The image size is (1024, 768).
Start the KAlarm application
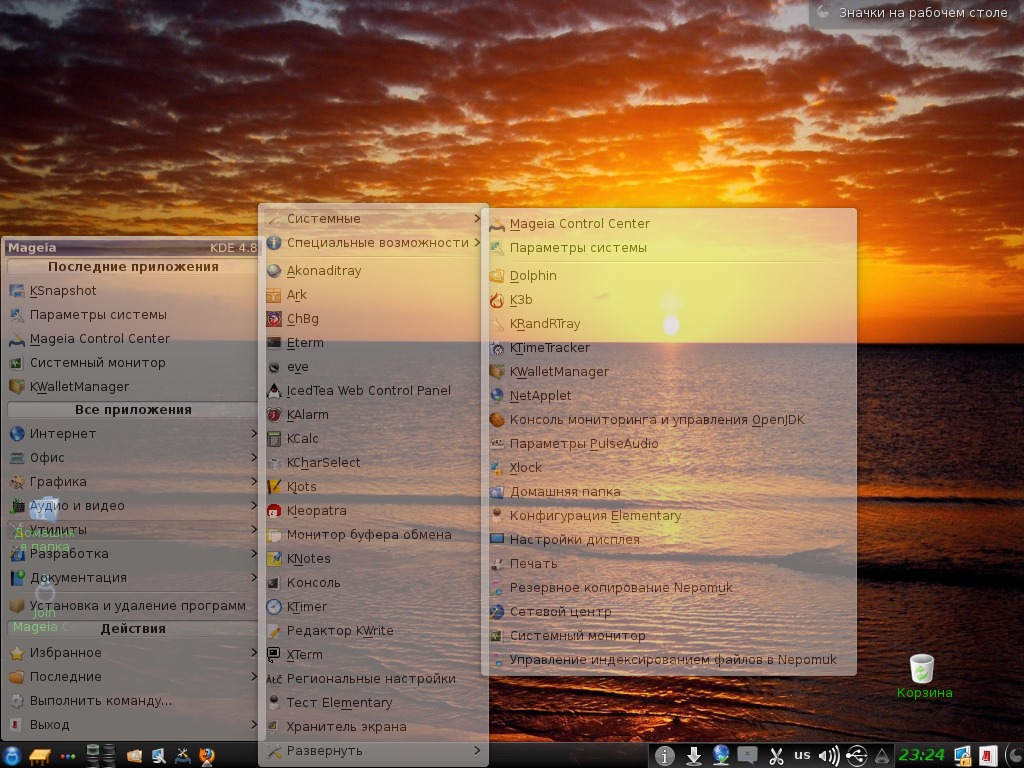(x=374, y=415)
